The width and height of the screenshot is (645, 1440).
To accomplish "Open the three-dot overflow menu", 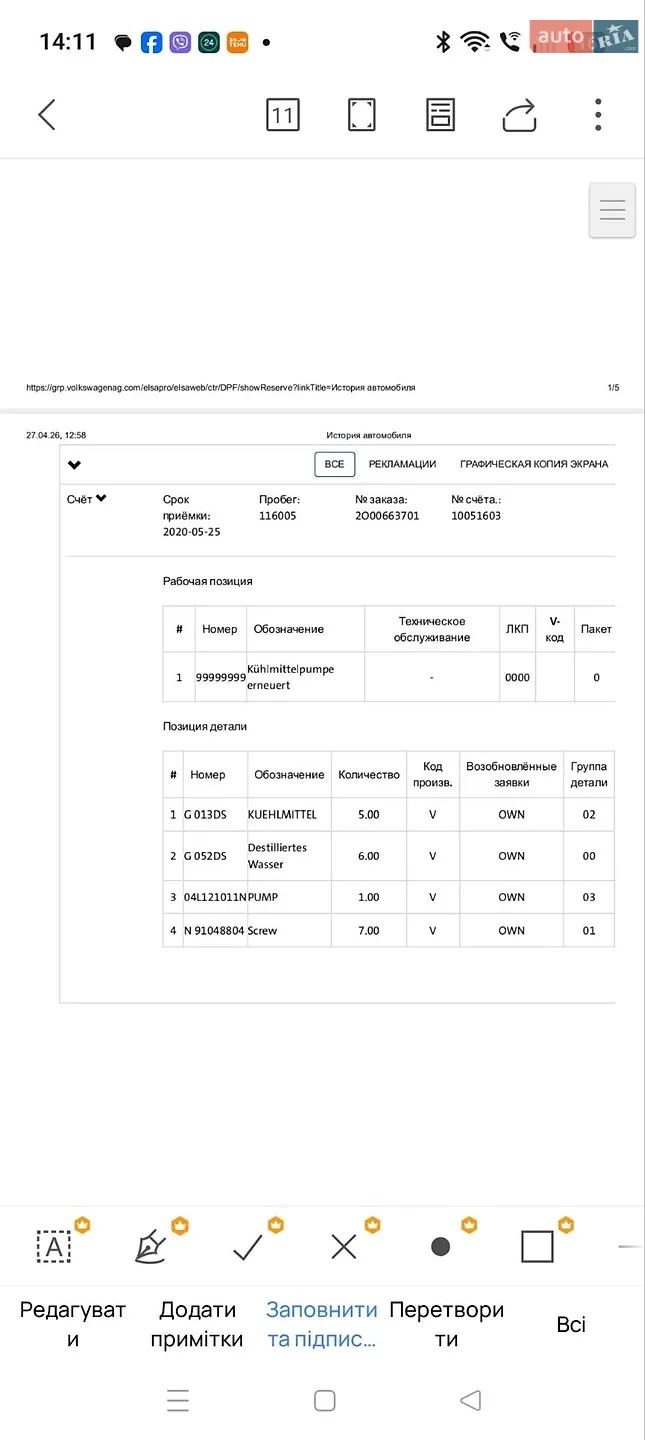I will click(x=598, y=115).
